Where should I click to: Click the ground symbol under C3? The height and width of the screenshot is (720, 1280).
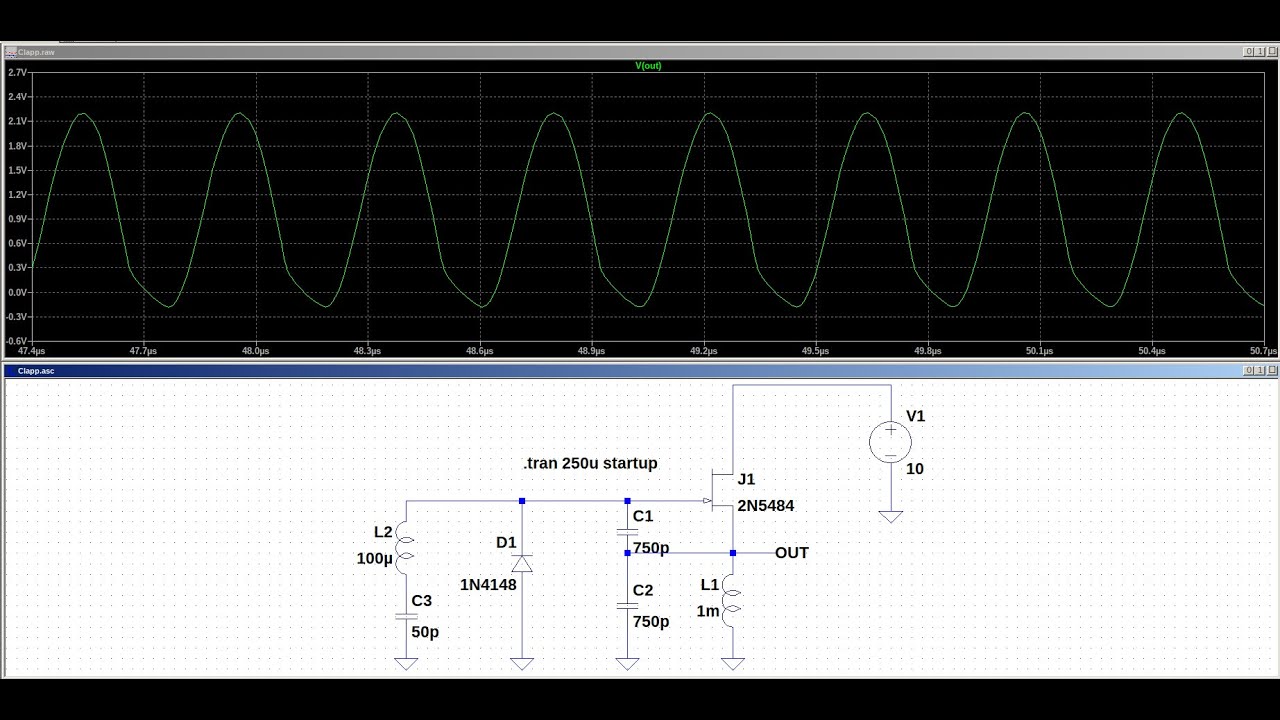coord(406,664)
